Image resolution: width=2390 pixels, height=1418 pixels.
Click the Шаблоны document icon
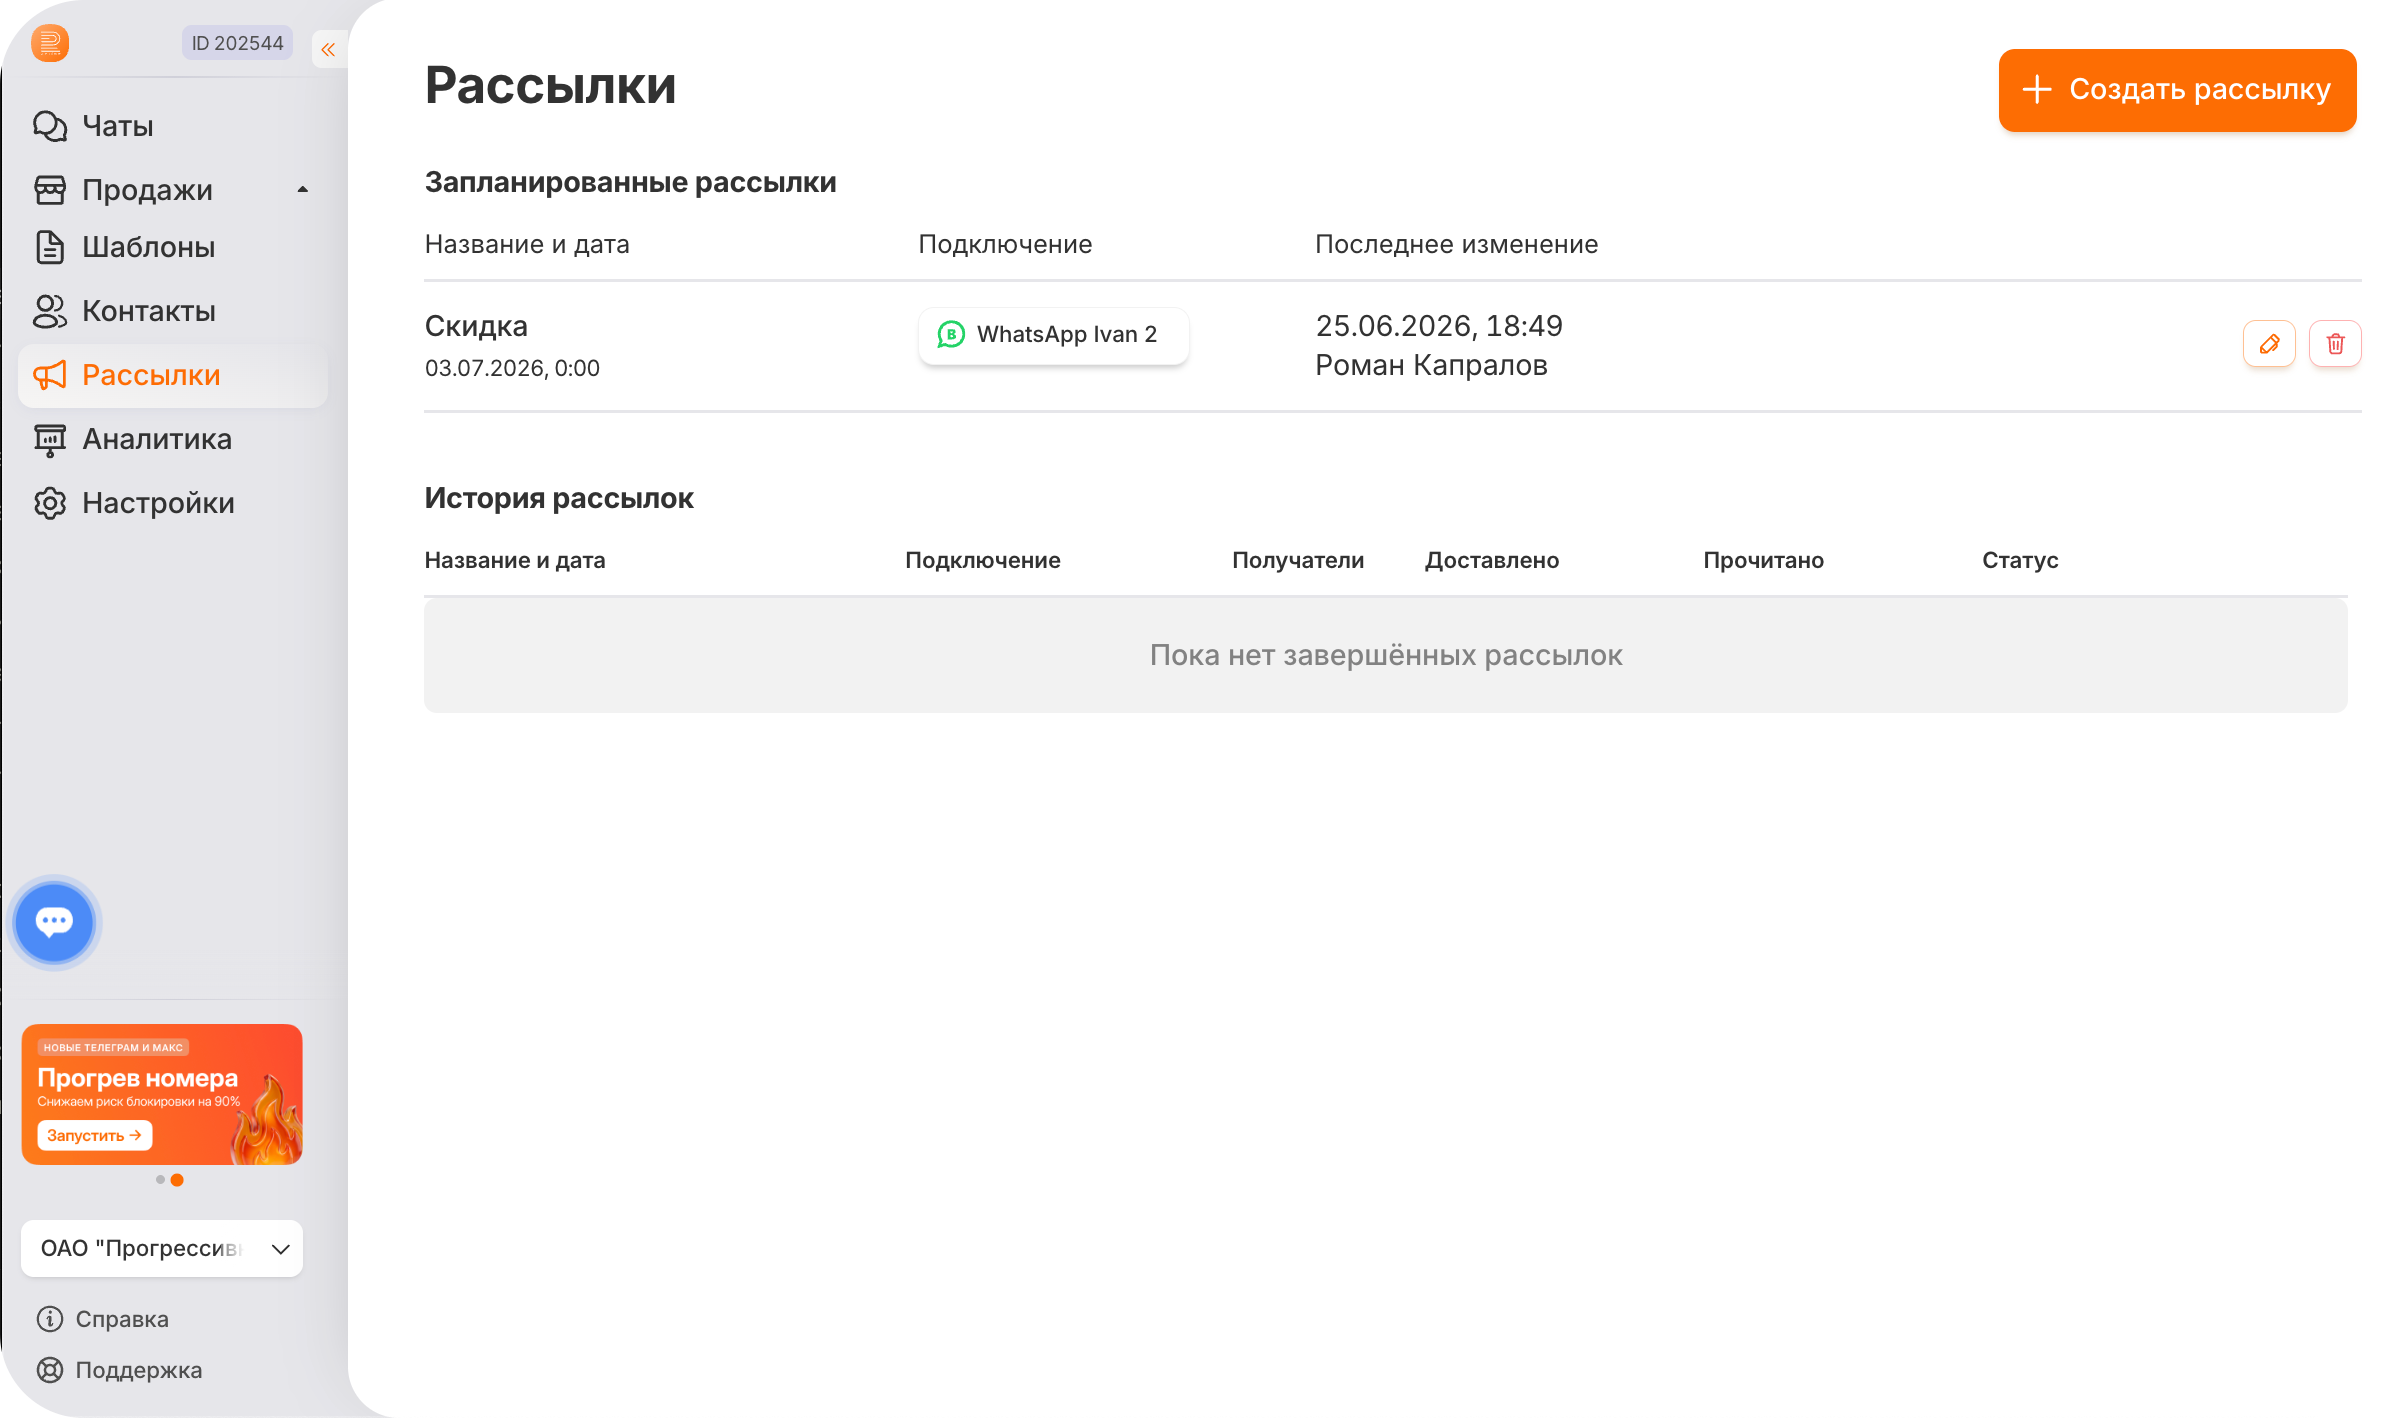pyautogui.click(x=50, y=247)
